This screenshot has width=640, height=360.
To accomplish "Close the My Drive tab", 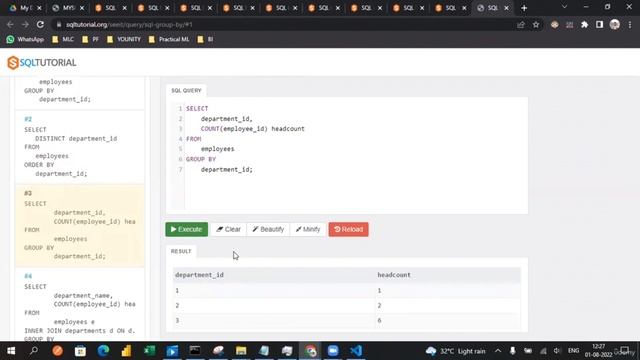I will coord(39,8).
